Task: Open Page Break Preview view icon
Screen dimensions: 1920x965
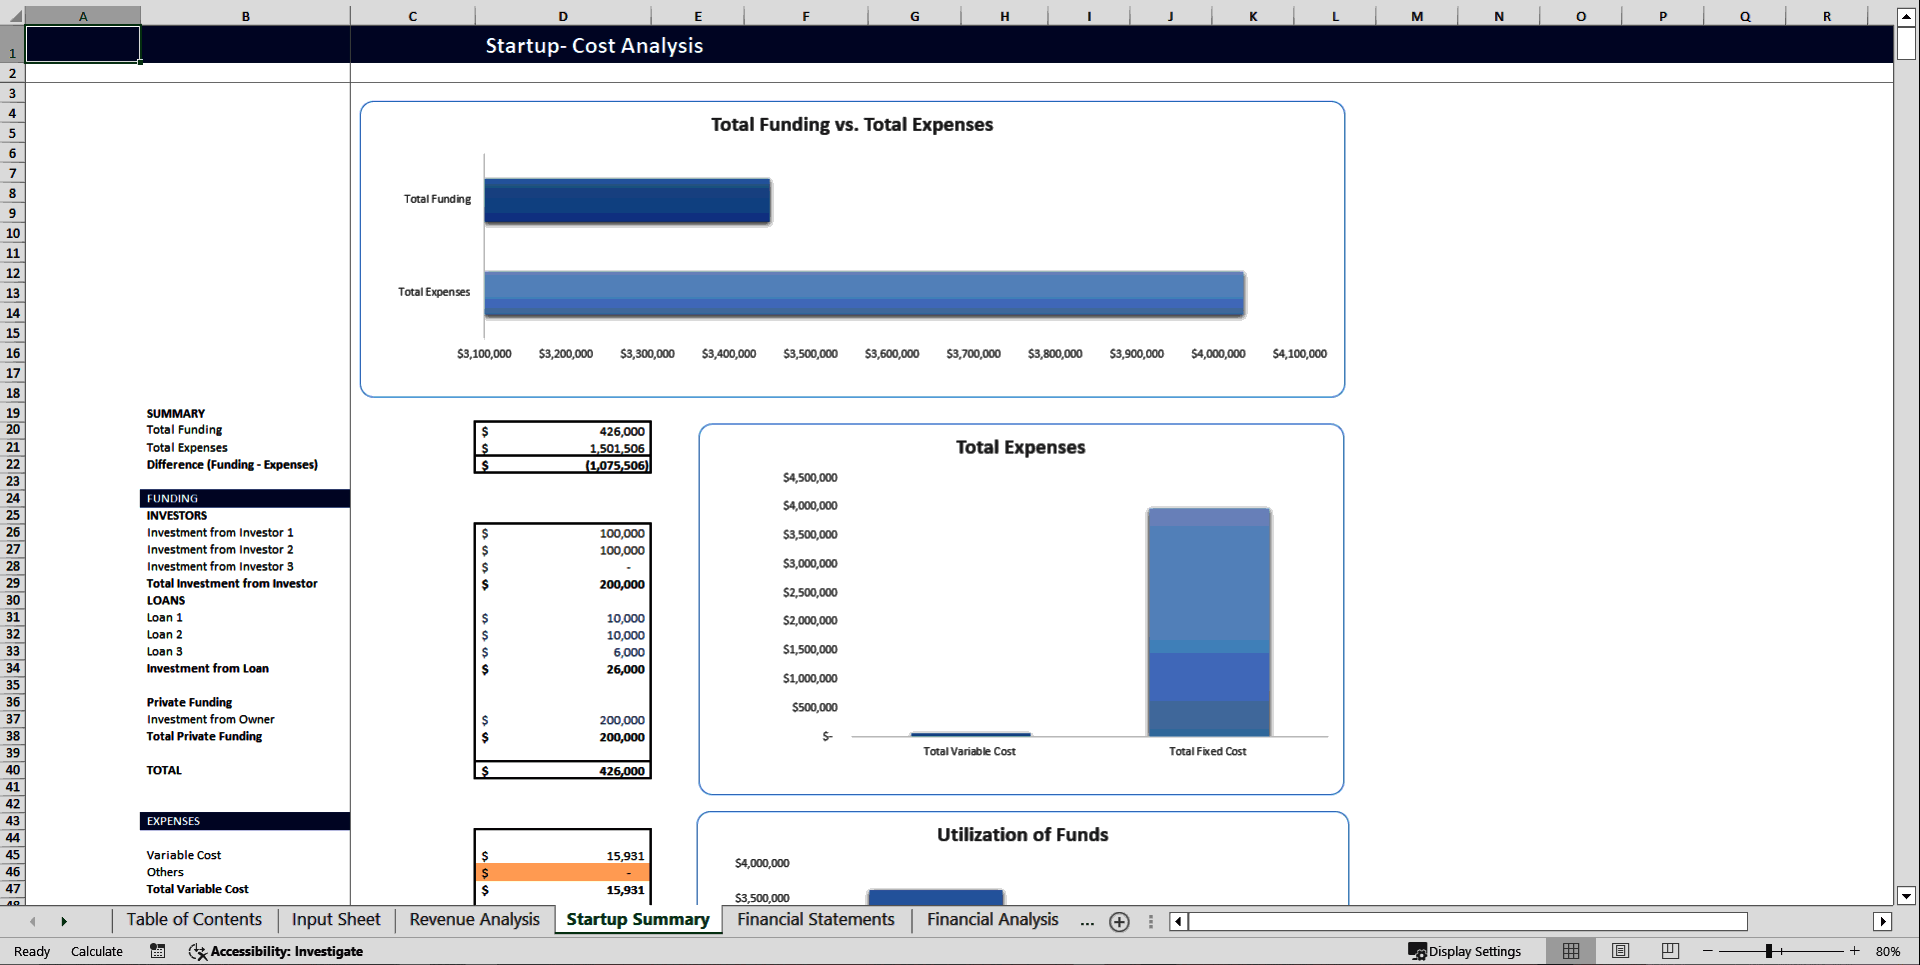Action: tap(1669, 951)
